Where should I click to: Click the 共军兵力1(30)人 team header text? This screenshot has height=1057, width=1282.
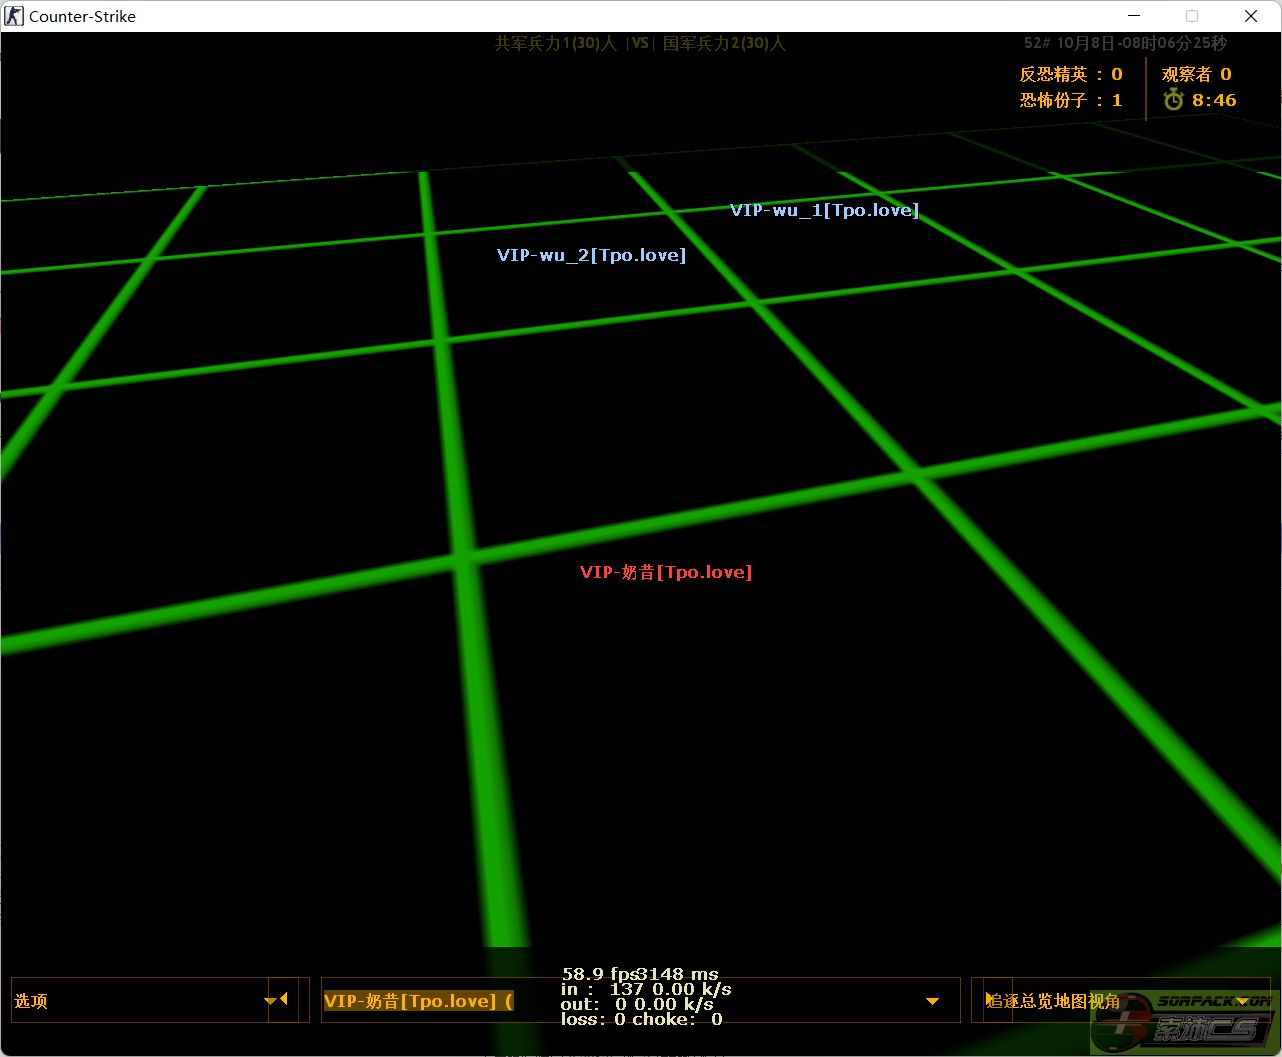click(x=556, y=43)
